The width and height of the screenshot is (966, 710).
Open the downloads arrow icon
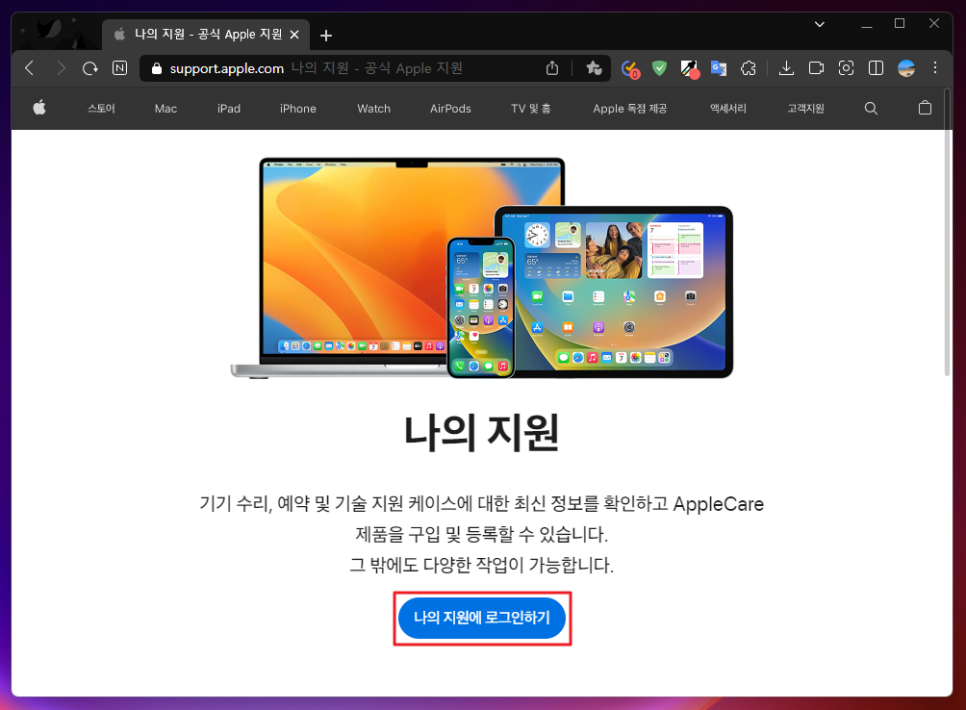tap(786, 68)
